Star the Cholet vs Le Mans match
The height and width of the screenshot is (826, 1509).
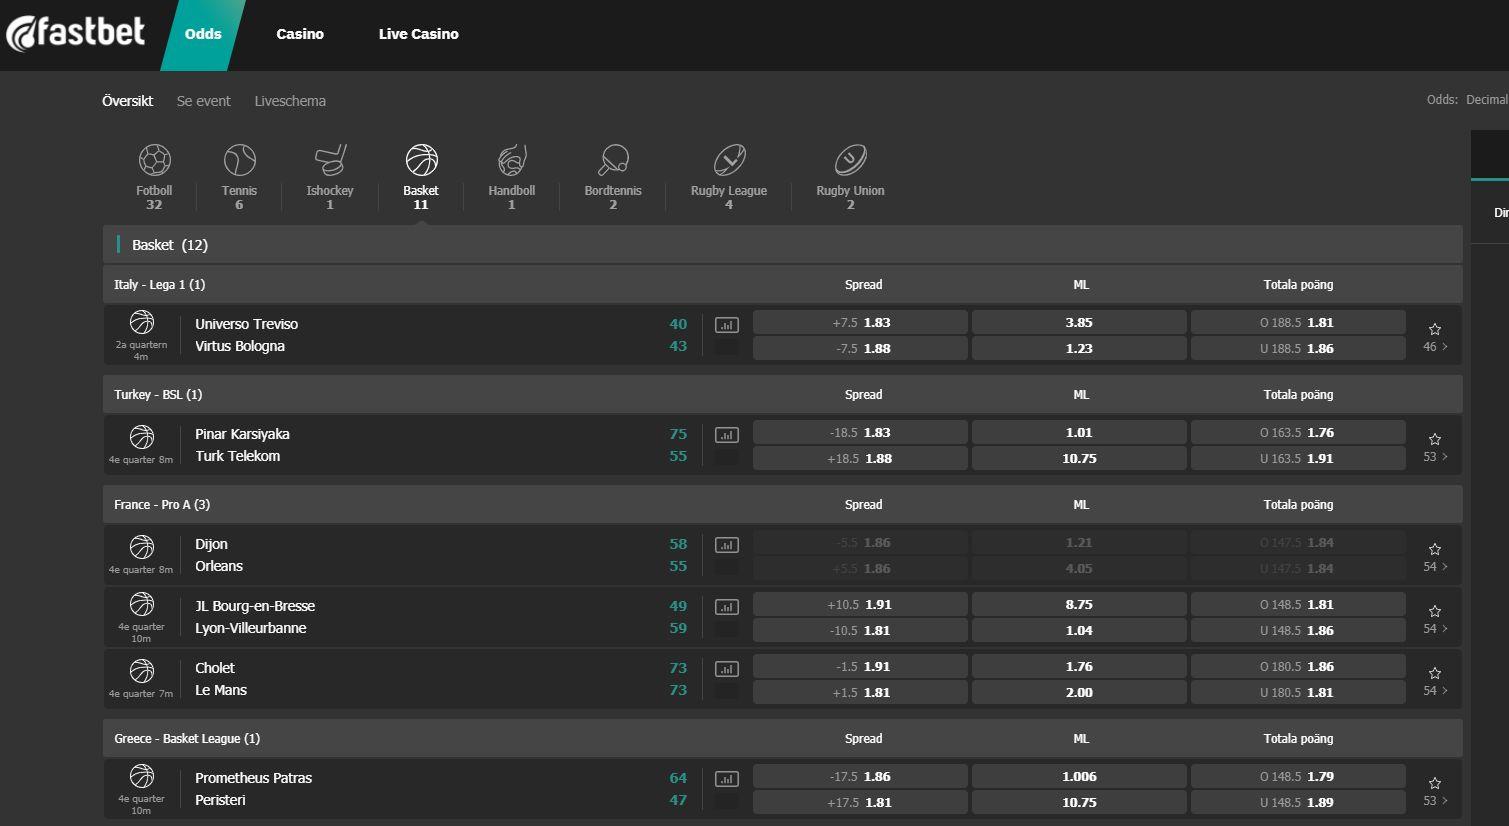[x=1434, y=672]
